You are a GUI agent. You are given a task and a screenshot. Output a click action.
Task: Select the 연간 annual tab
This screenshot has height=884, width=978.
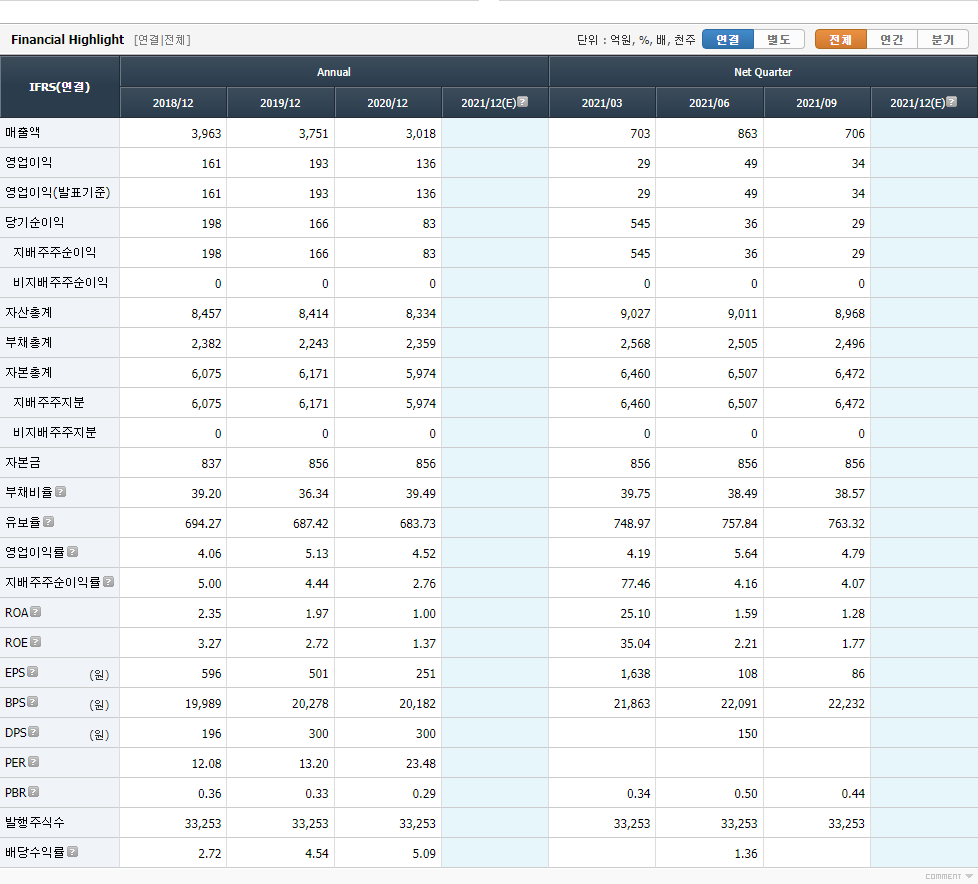[892, 39]
